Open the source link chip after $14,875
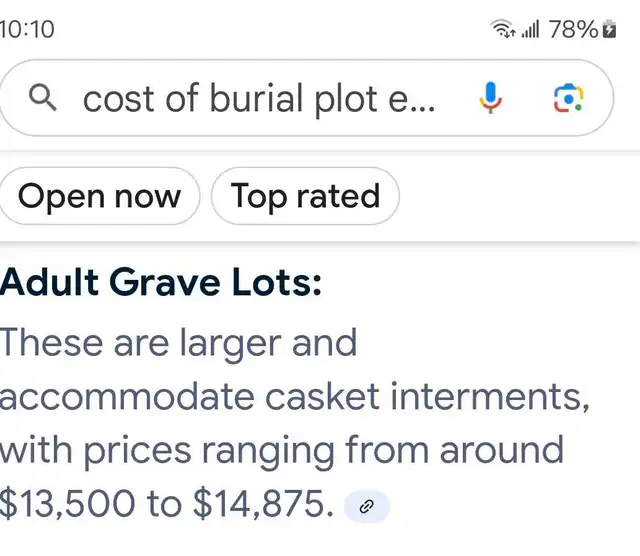The height and width of the screenshot is (556, 640). (x=367, y=506)
